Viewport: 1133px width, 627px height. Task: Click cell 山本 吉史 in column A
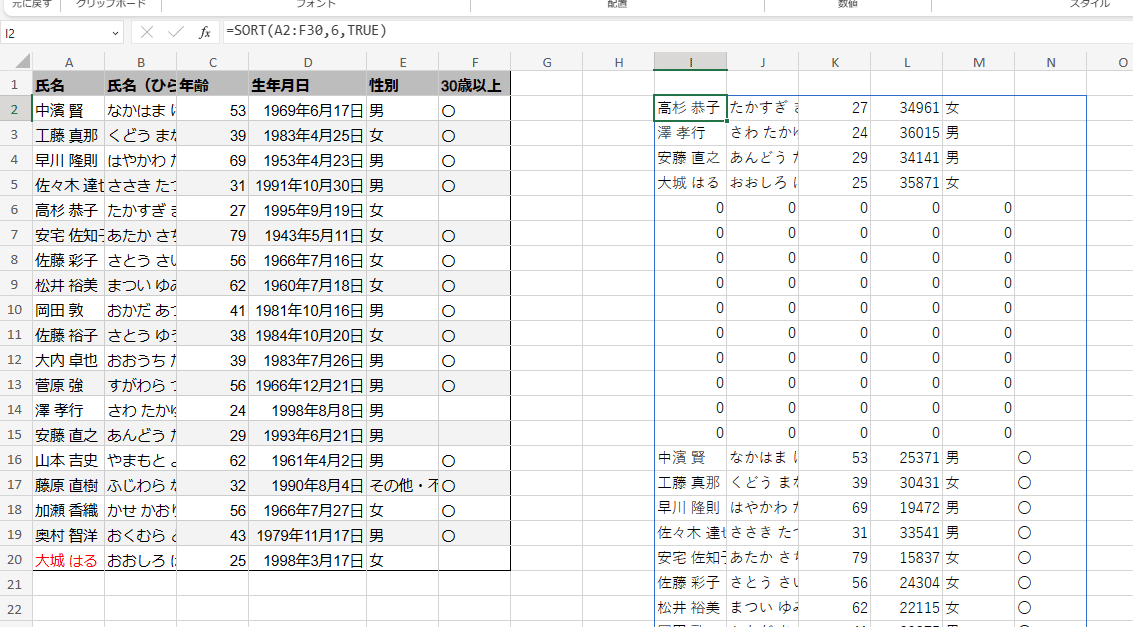pos(69,460)
